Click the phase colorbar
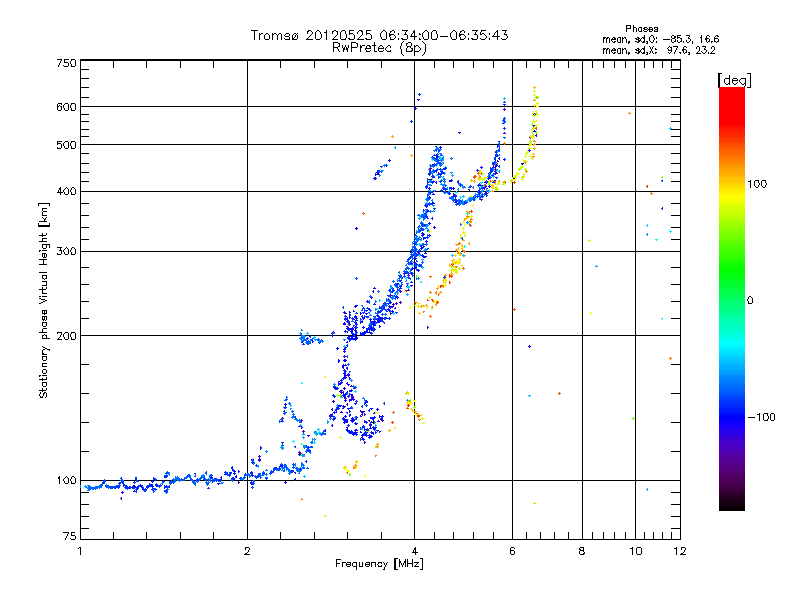The image size is (800, 600). point(732,298)
